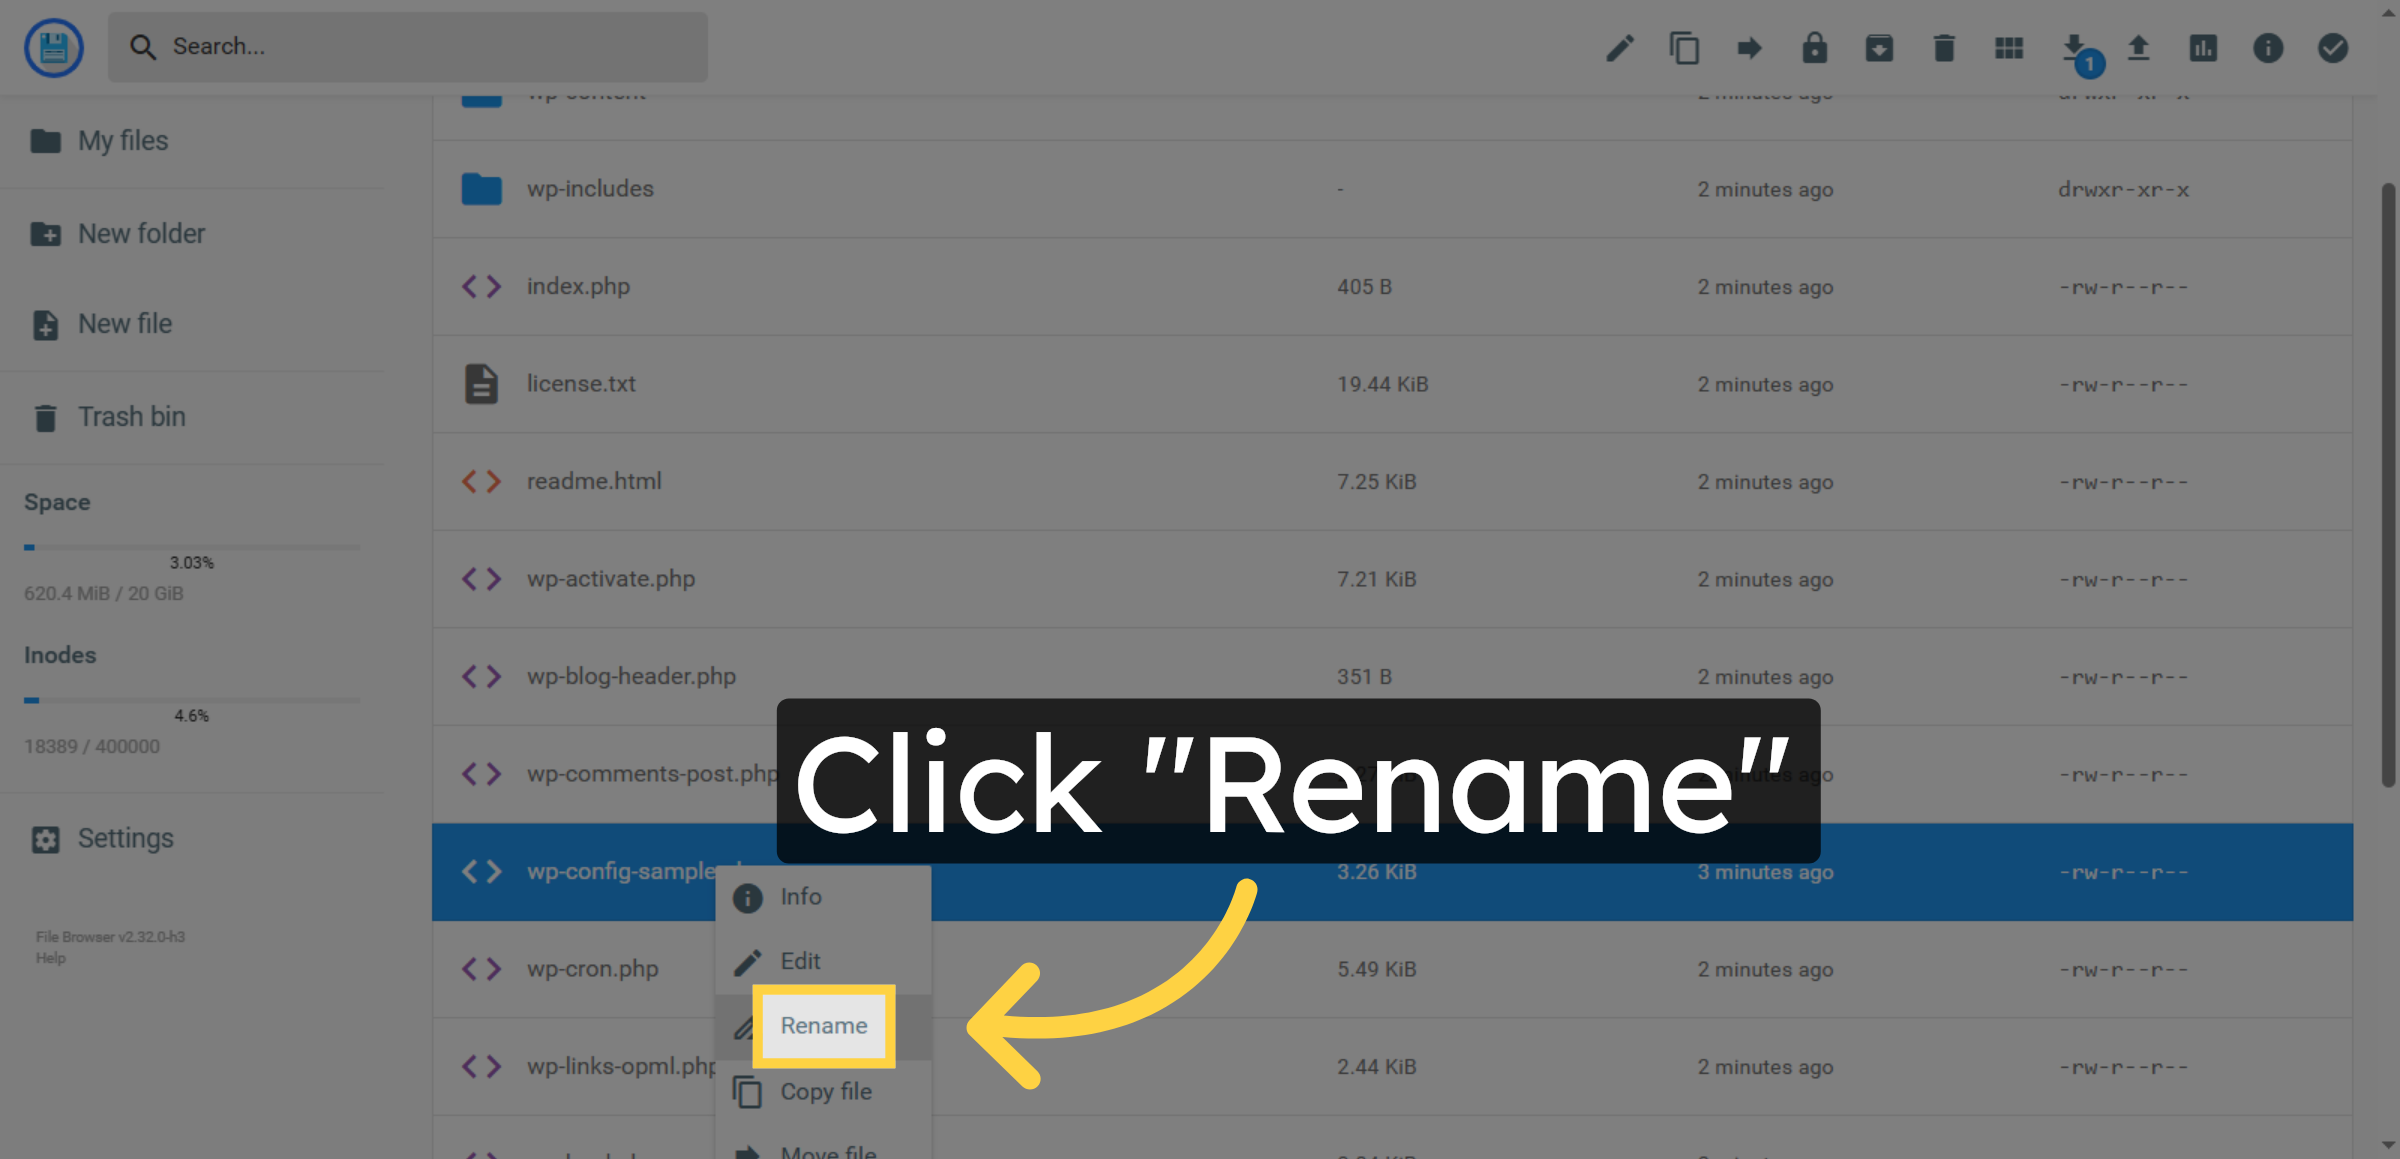Open file permissions via the lock icon
Image resolution: width=2400 pixels, height=1159 pixels.
click(1814, 47)
